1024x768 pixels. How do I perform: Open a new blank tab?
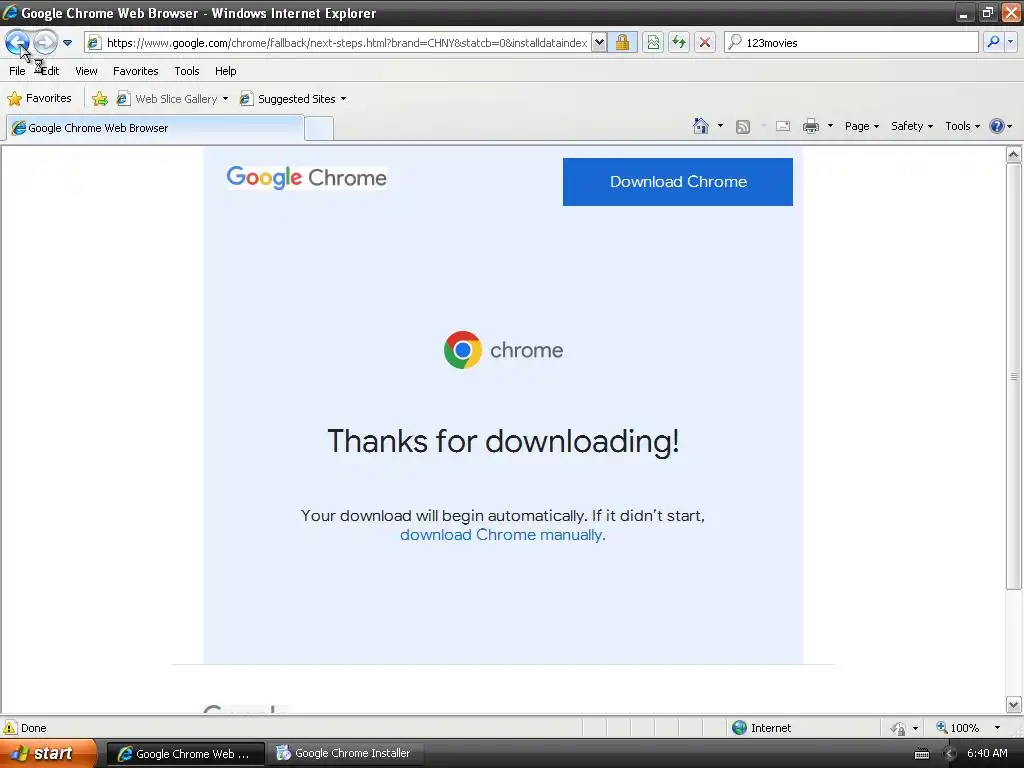point(319,128)
